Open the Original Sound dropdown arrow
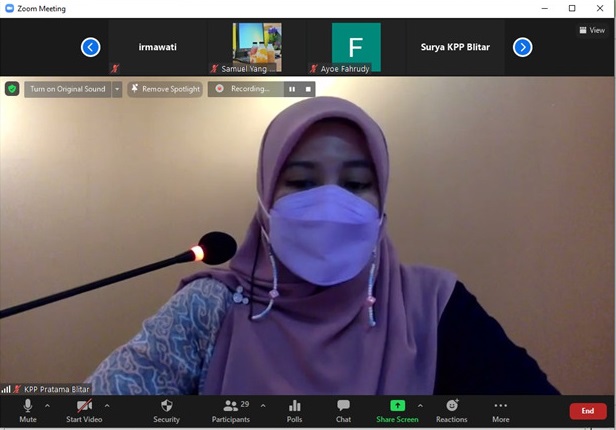616x430 pixels. coord(117,89)
